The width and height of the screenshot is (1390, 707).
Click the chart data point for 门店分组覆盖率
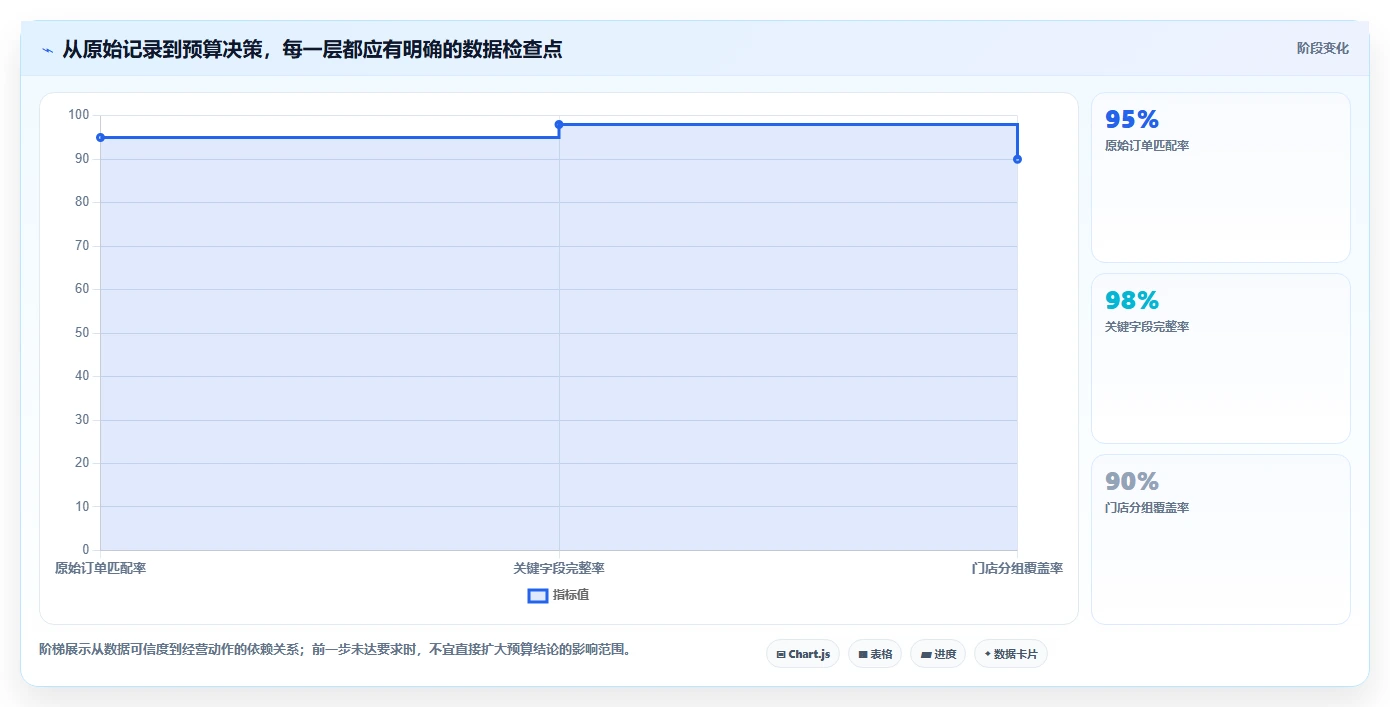point(1017,159)
